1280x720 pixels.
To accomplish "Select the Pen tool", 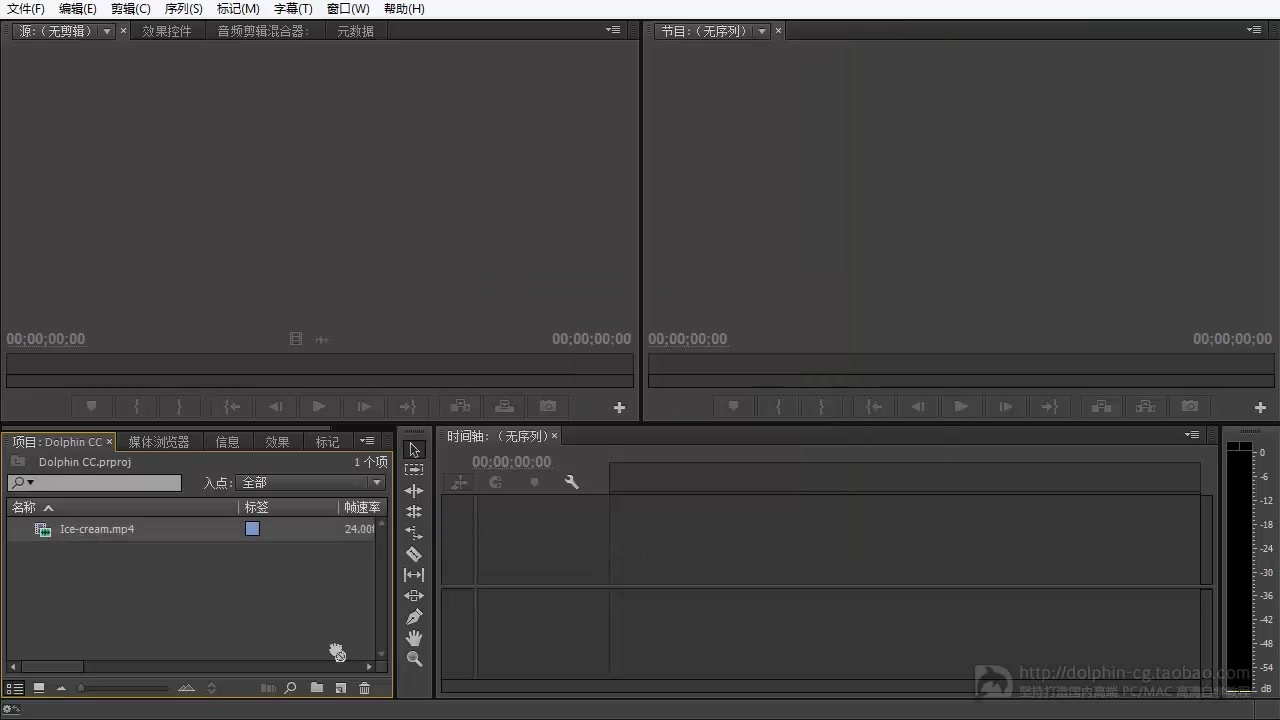I will (414, 617).
